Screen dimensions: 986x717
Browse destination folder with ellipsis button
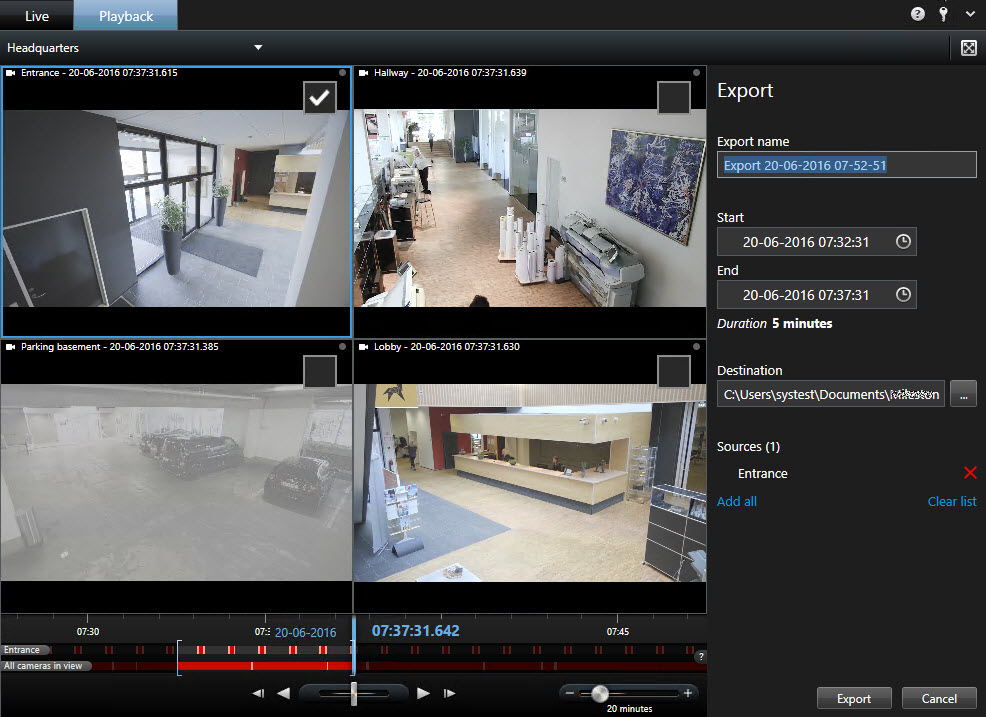point(962,394)
